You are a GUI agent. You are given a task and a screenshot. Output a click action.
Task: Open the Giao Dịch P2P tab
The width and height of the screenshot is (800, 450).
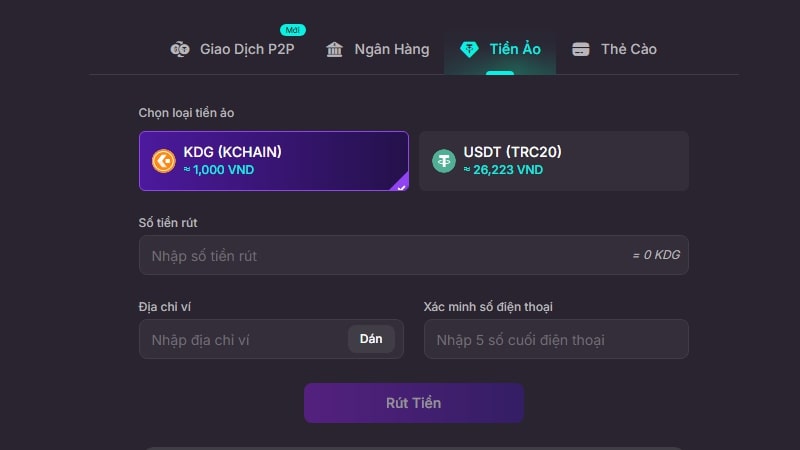(x=247, y=49)
